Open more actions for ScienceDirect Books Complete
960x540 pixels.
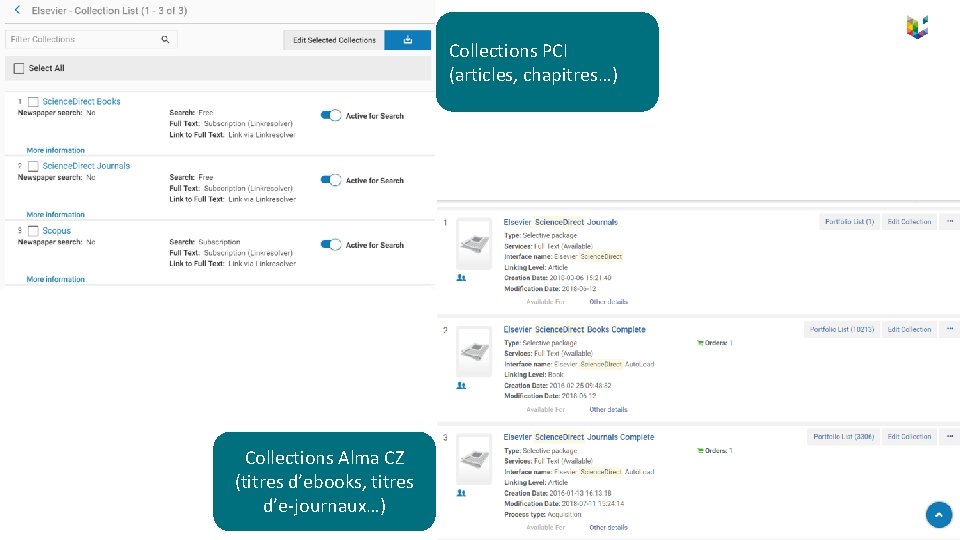[950, 329]
